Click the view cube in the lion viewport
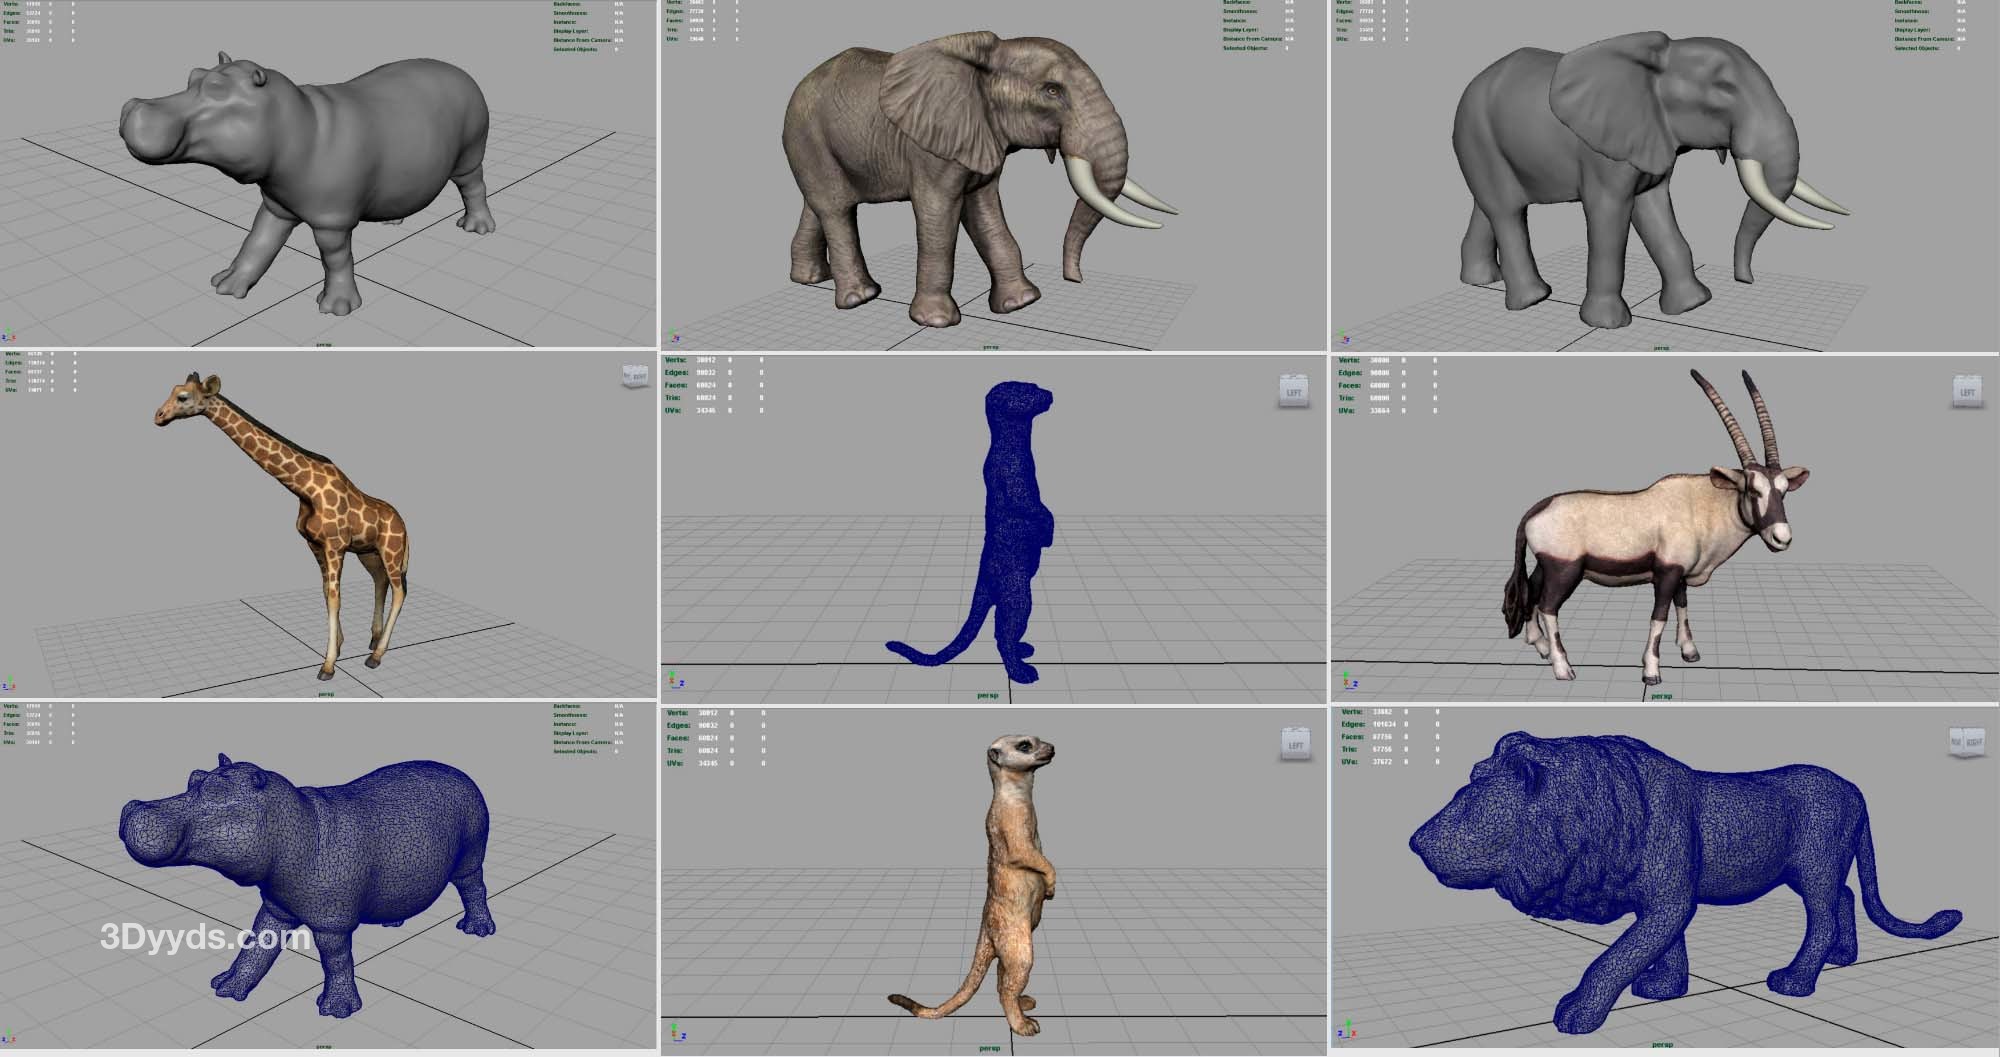 pyautogui.click(x=1966, y=742)
